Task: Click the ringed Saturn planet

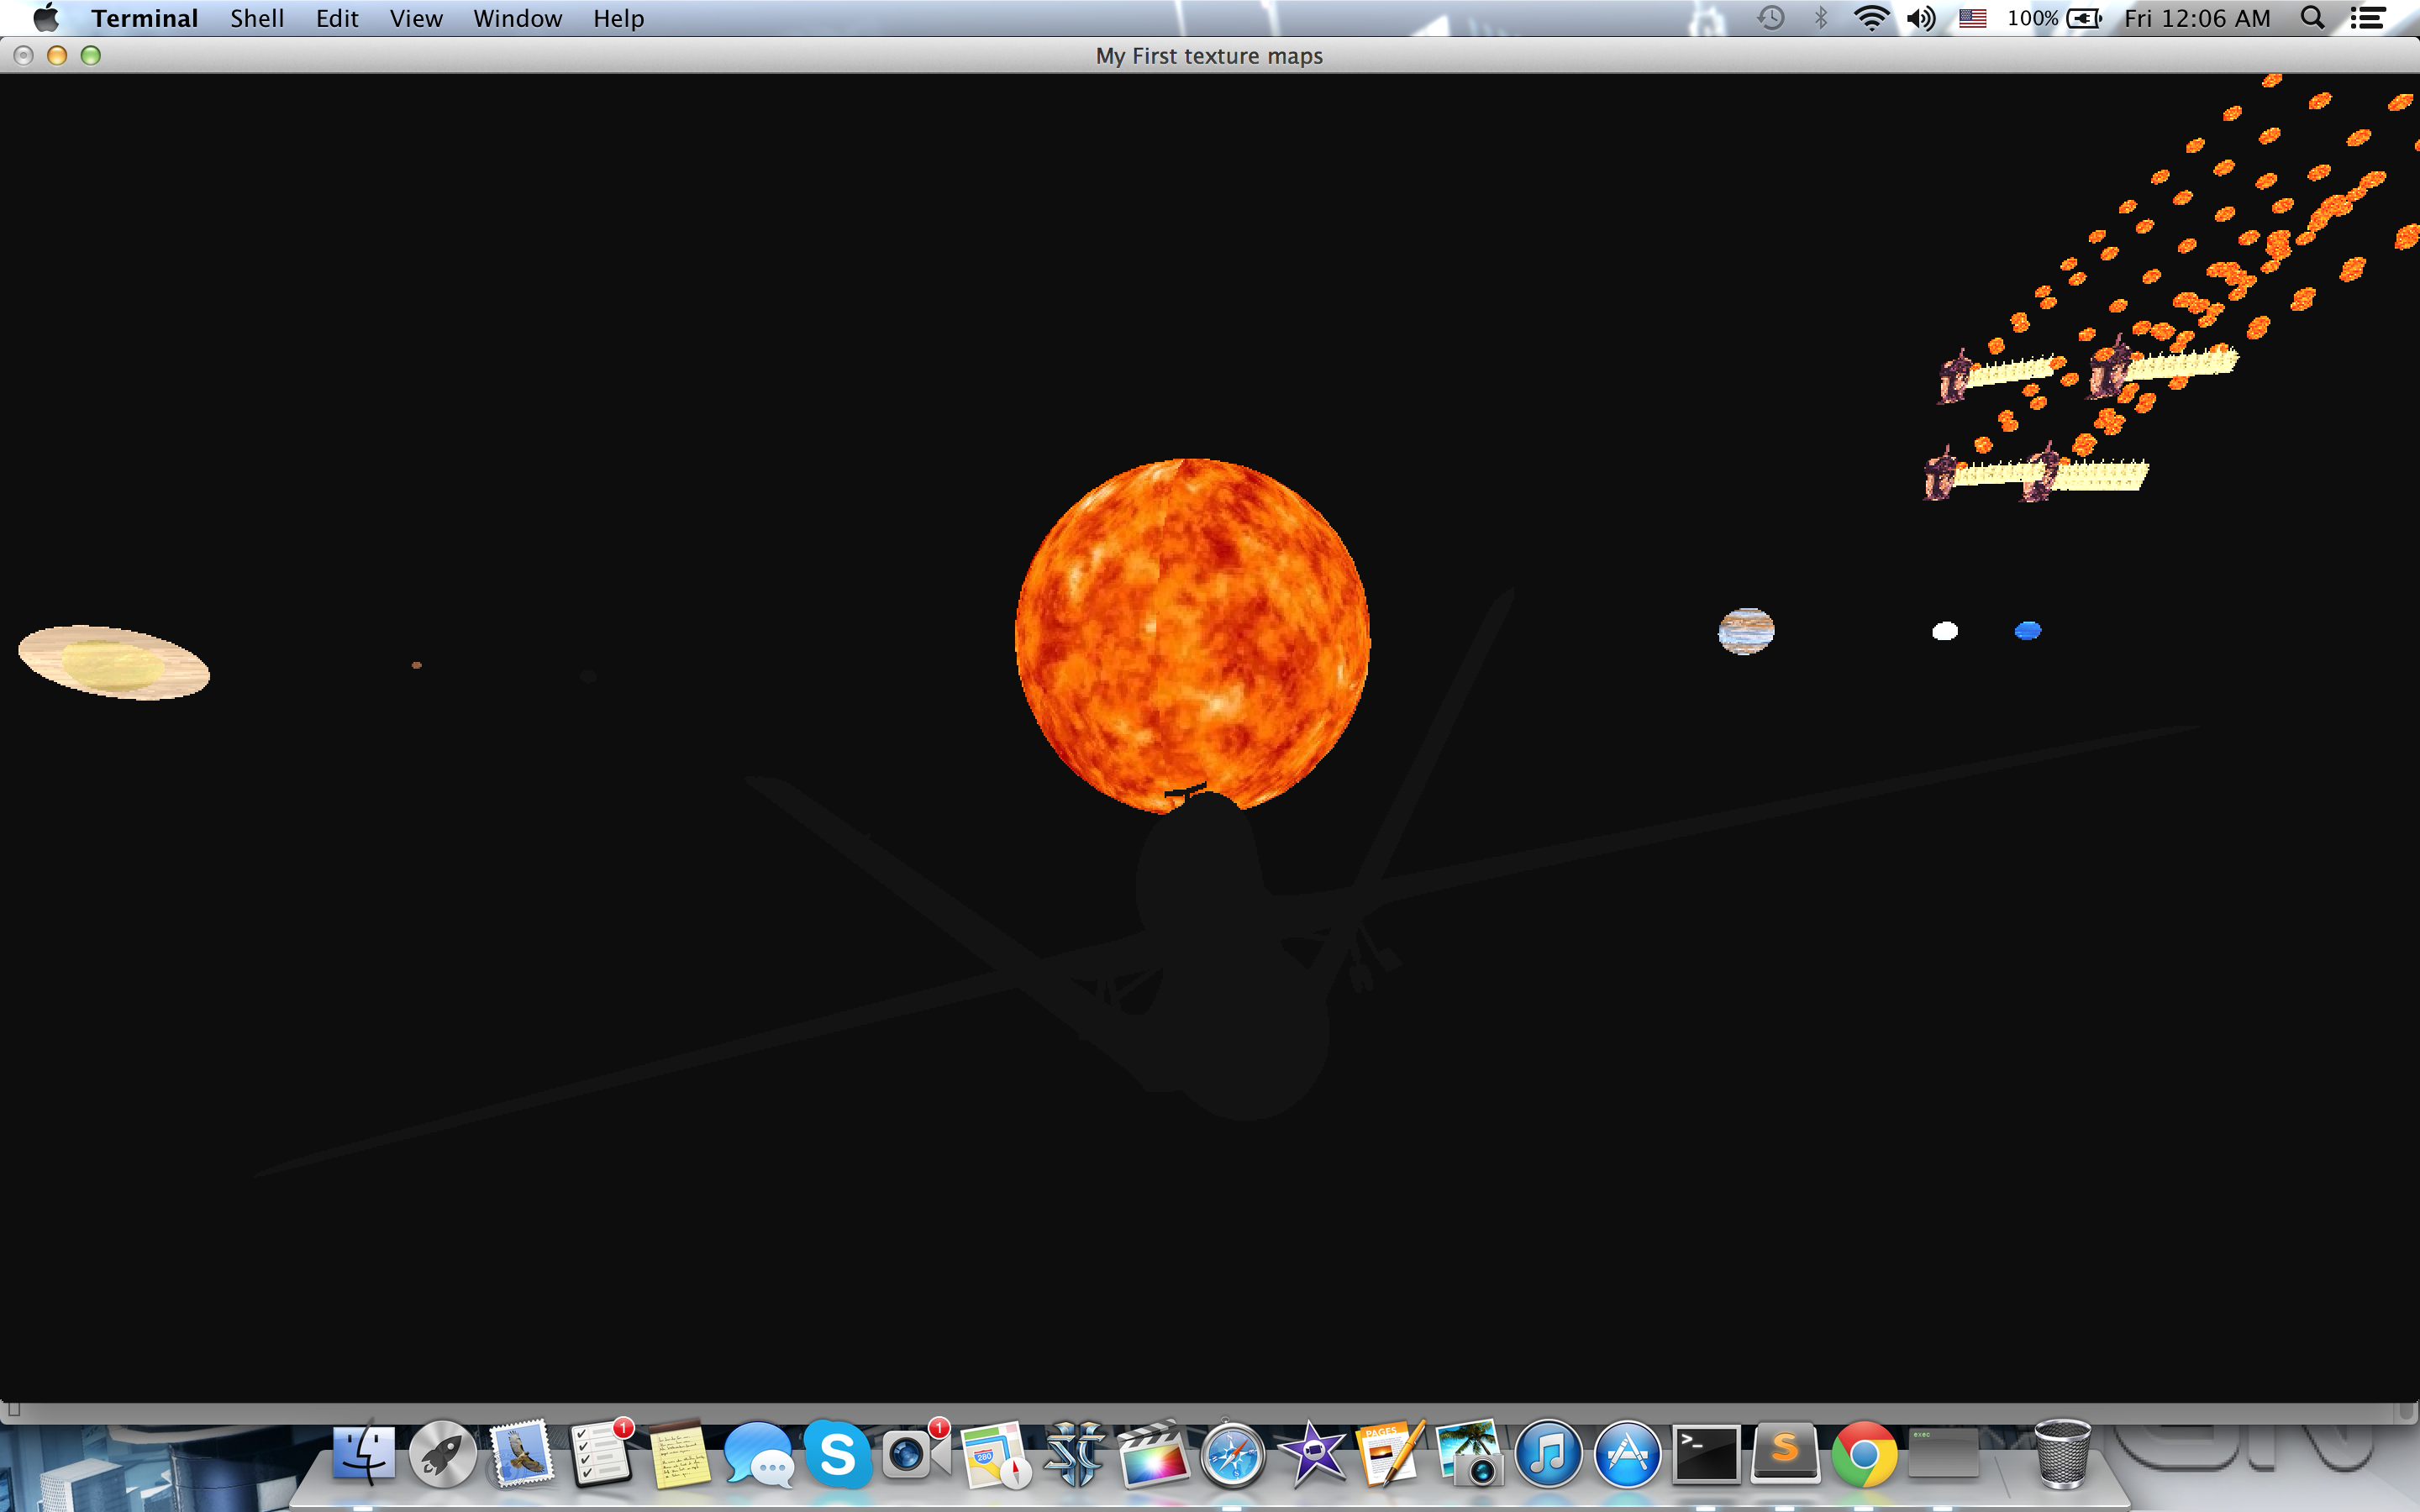Action: 114,662
